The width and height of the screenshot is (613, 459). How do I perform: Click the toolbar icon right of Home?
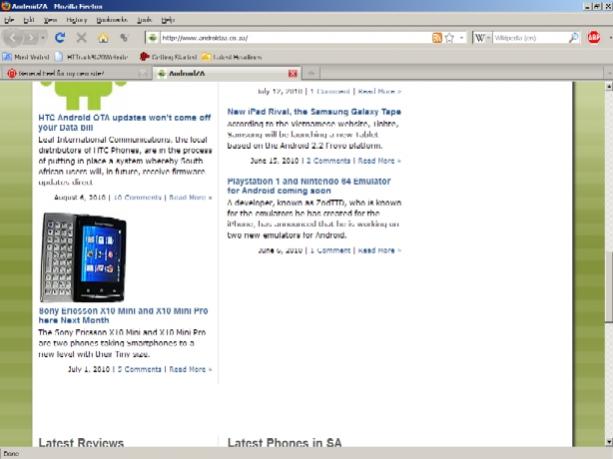pyautogui.click(x=124, y=38)
